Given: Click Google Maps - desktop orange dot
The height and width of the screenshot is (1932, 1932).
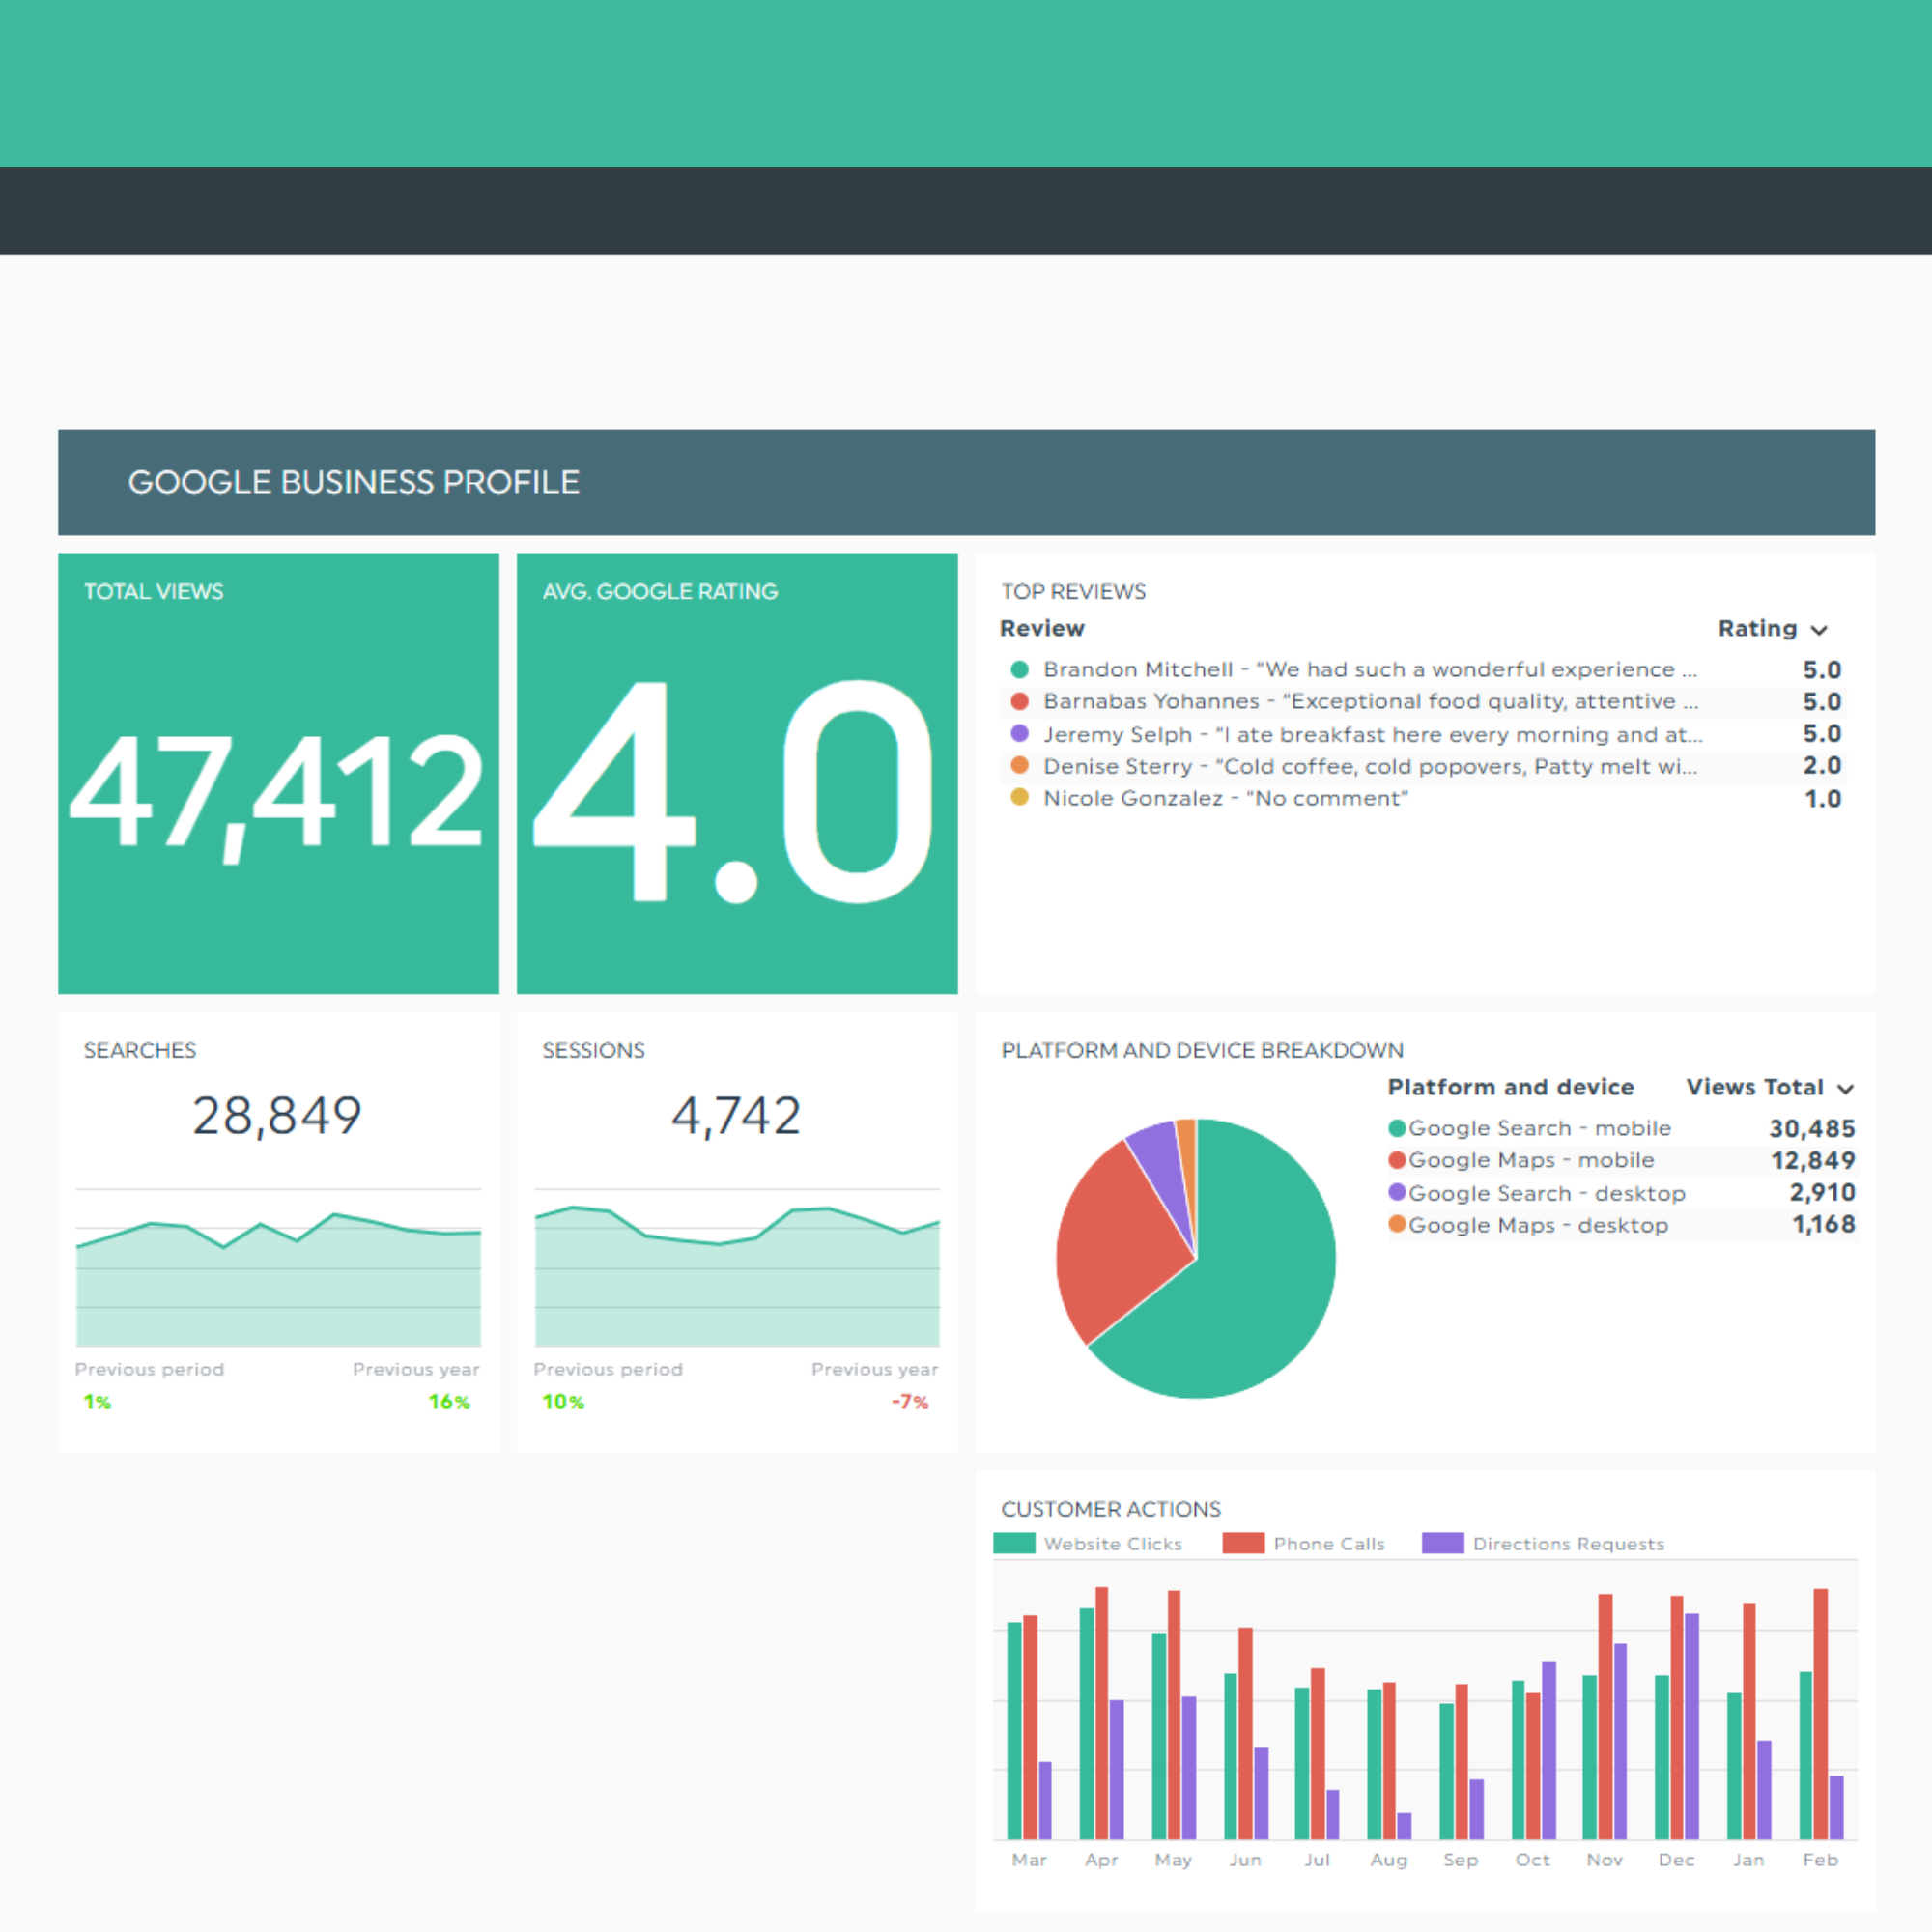Looking at the screenshot, I should point(1397,1224).
